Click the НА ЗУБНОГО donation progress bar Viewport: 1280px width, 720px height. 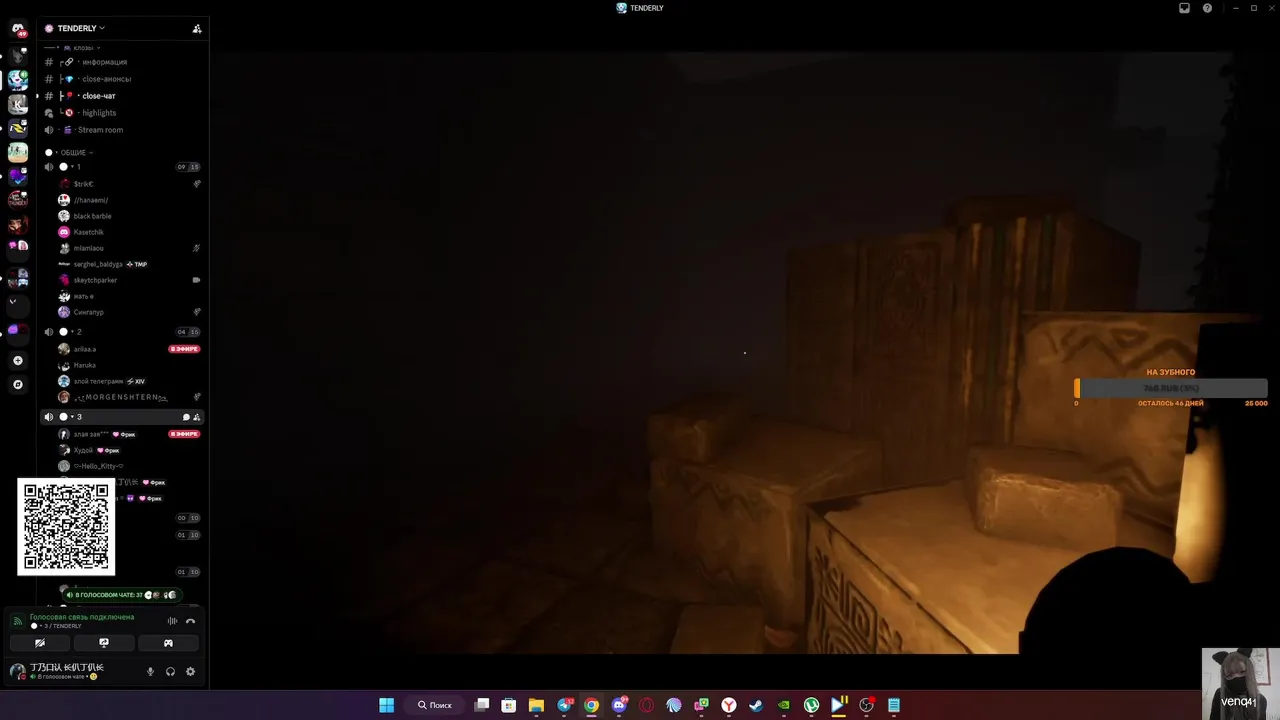pos(1171,388)
